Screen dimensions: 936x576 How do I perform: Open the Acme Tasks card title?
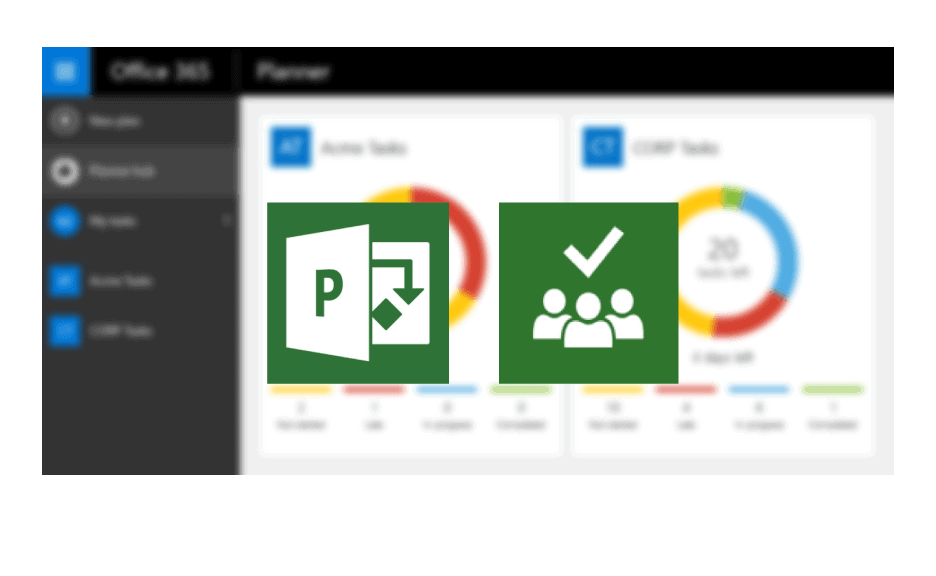click(x=364, y=148)
